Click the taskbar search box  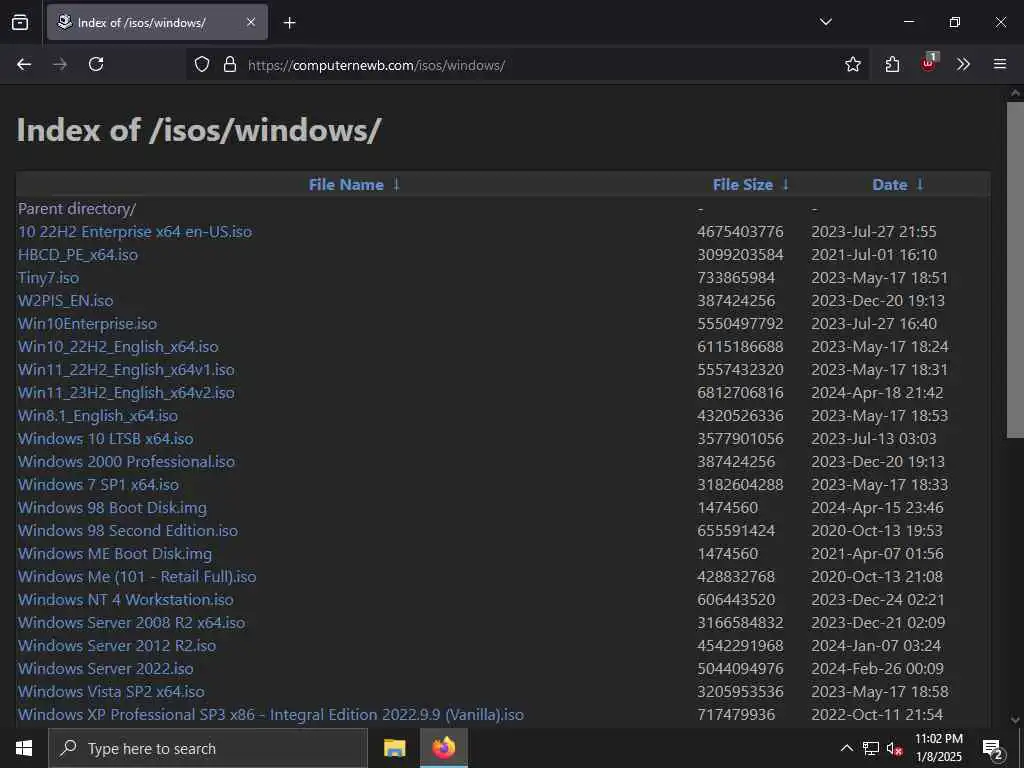click(x=208, y=748)
